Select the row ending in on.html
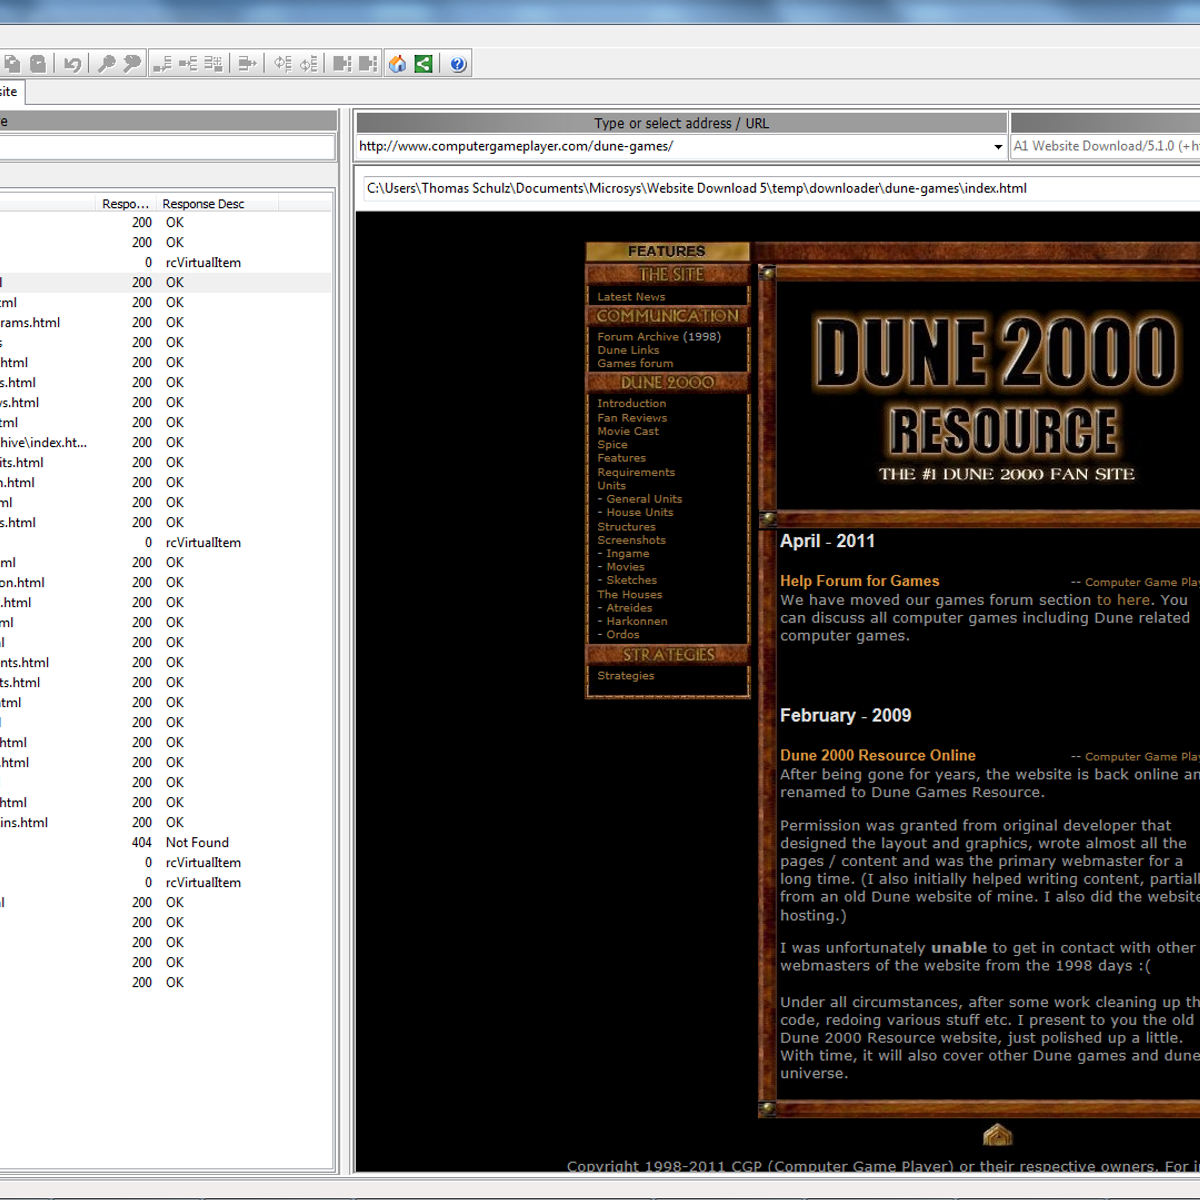 point(166,582)
